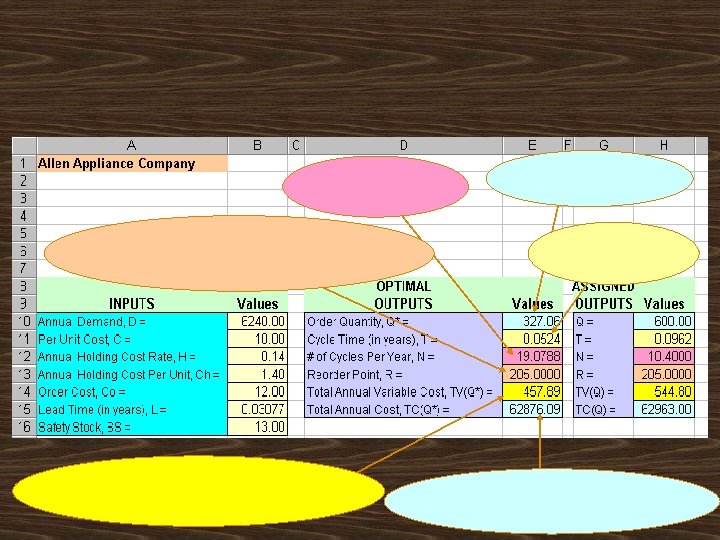Select 'Order Quantity, Q* =' label
720x540 pixels.
point(403,321)
